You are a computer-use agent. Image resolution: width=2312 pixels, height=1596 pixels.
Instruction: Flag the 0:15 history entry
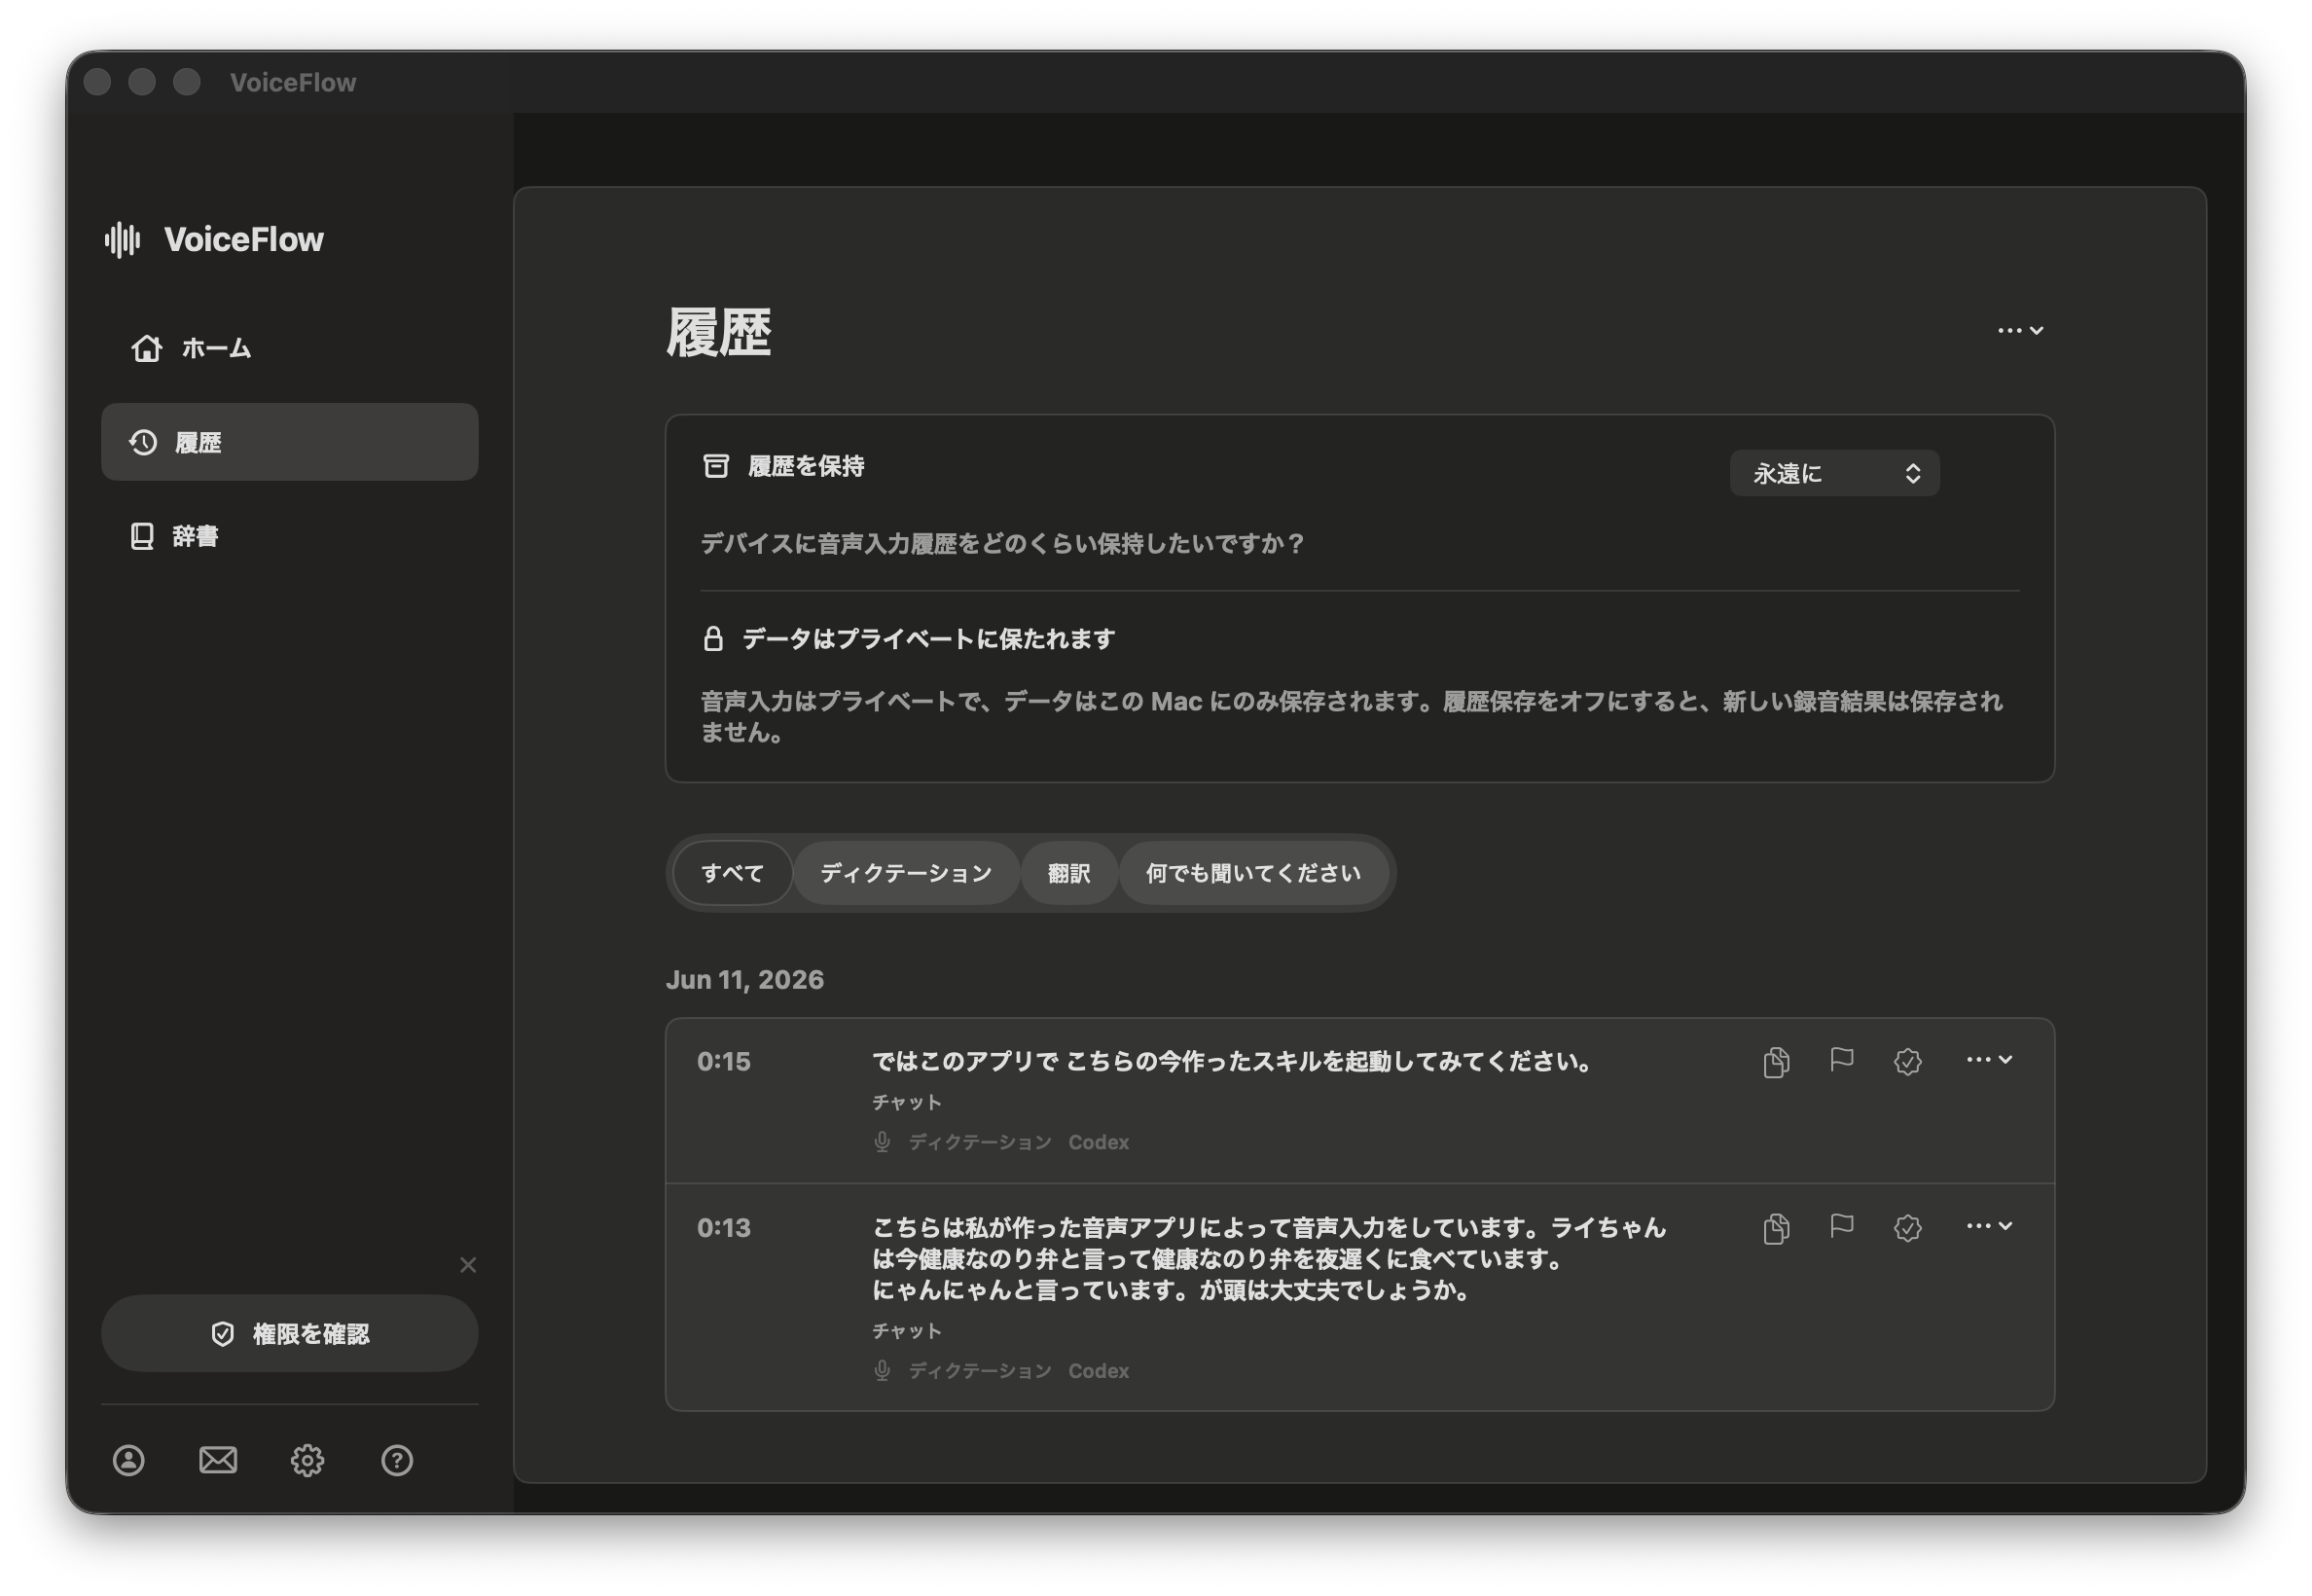[x=1841, y=1060]
